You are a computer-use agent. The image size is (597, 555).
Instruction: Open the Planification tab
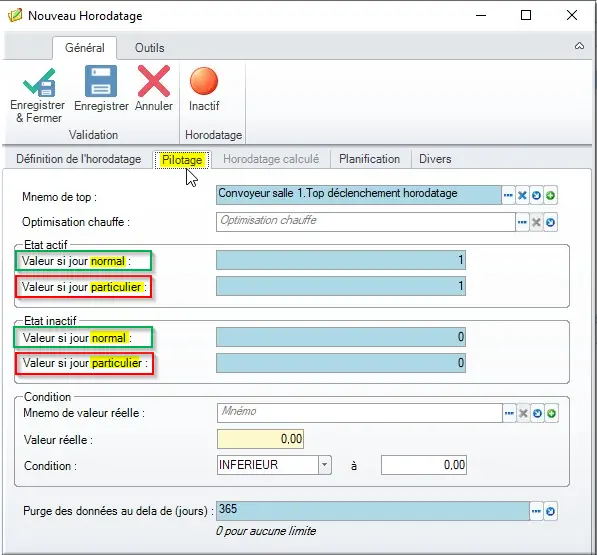coord(369,159)
